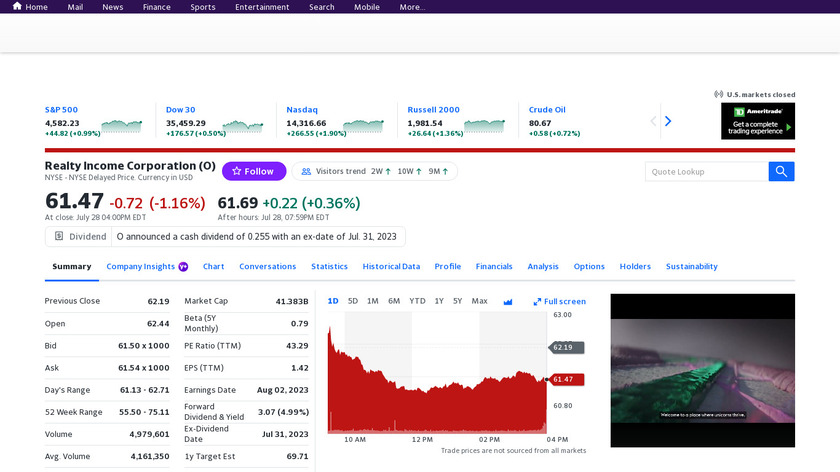Open the S&P 500 index link
Image resolution: width=840 pixels, height=472 pixels.
coord(61,109)
